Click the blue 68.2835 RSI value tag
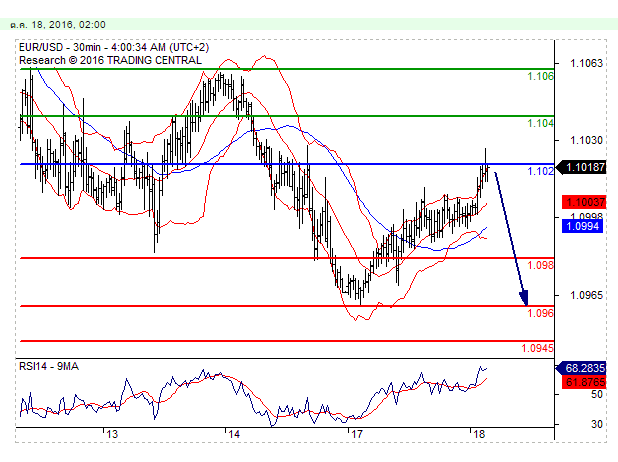The height and width of the screenshot is (462, 618). coord(580,368)
